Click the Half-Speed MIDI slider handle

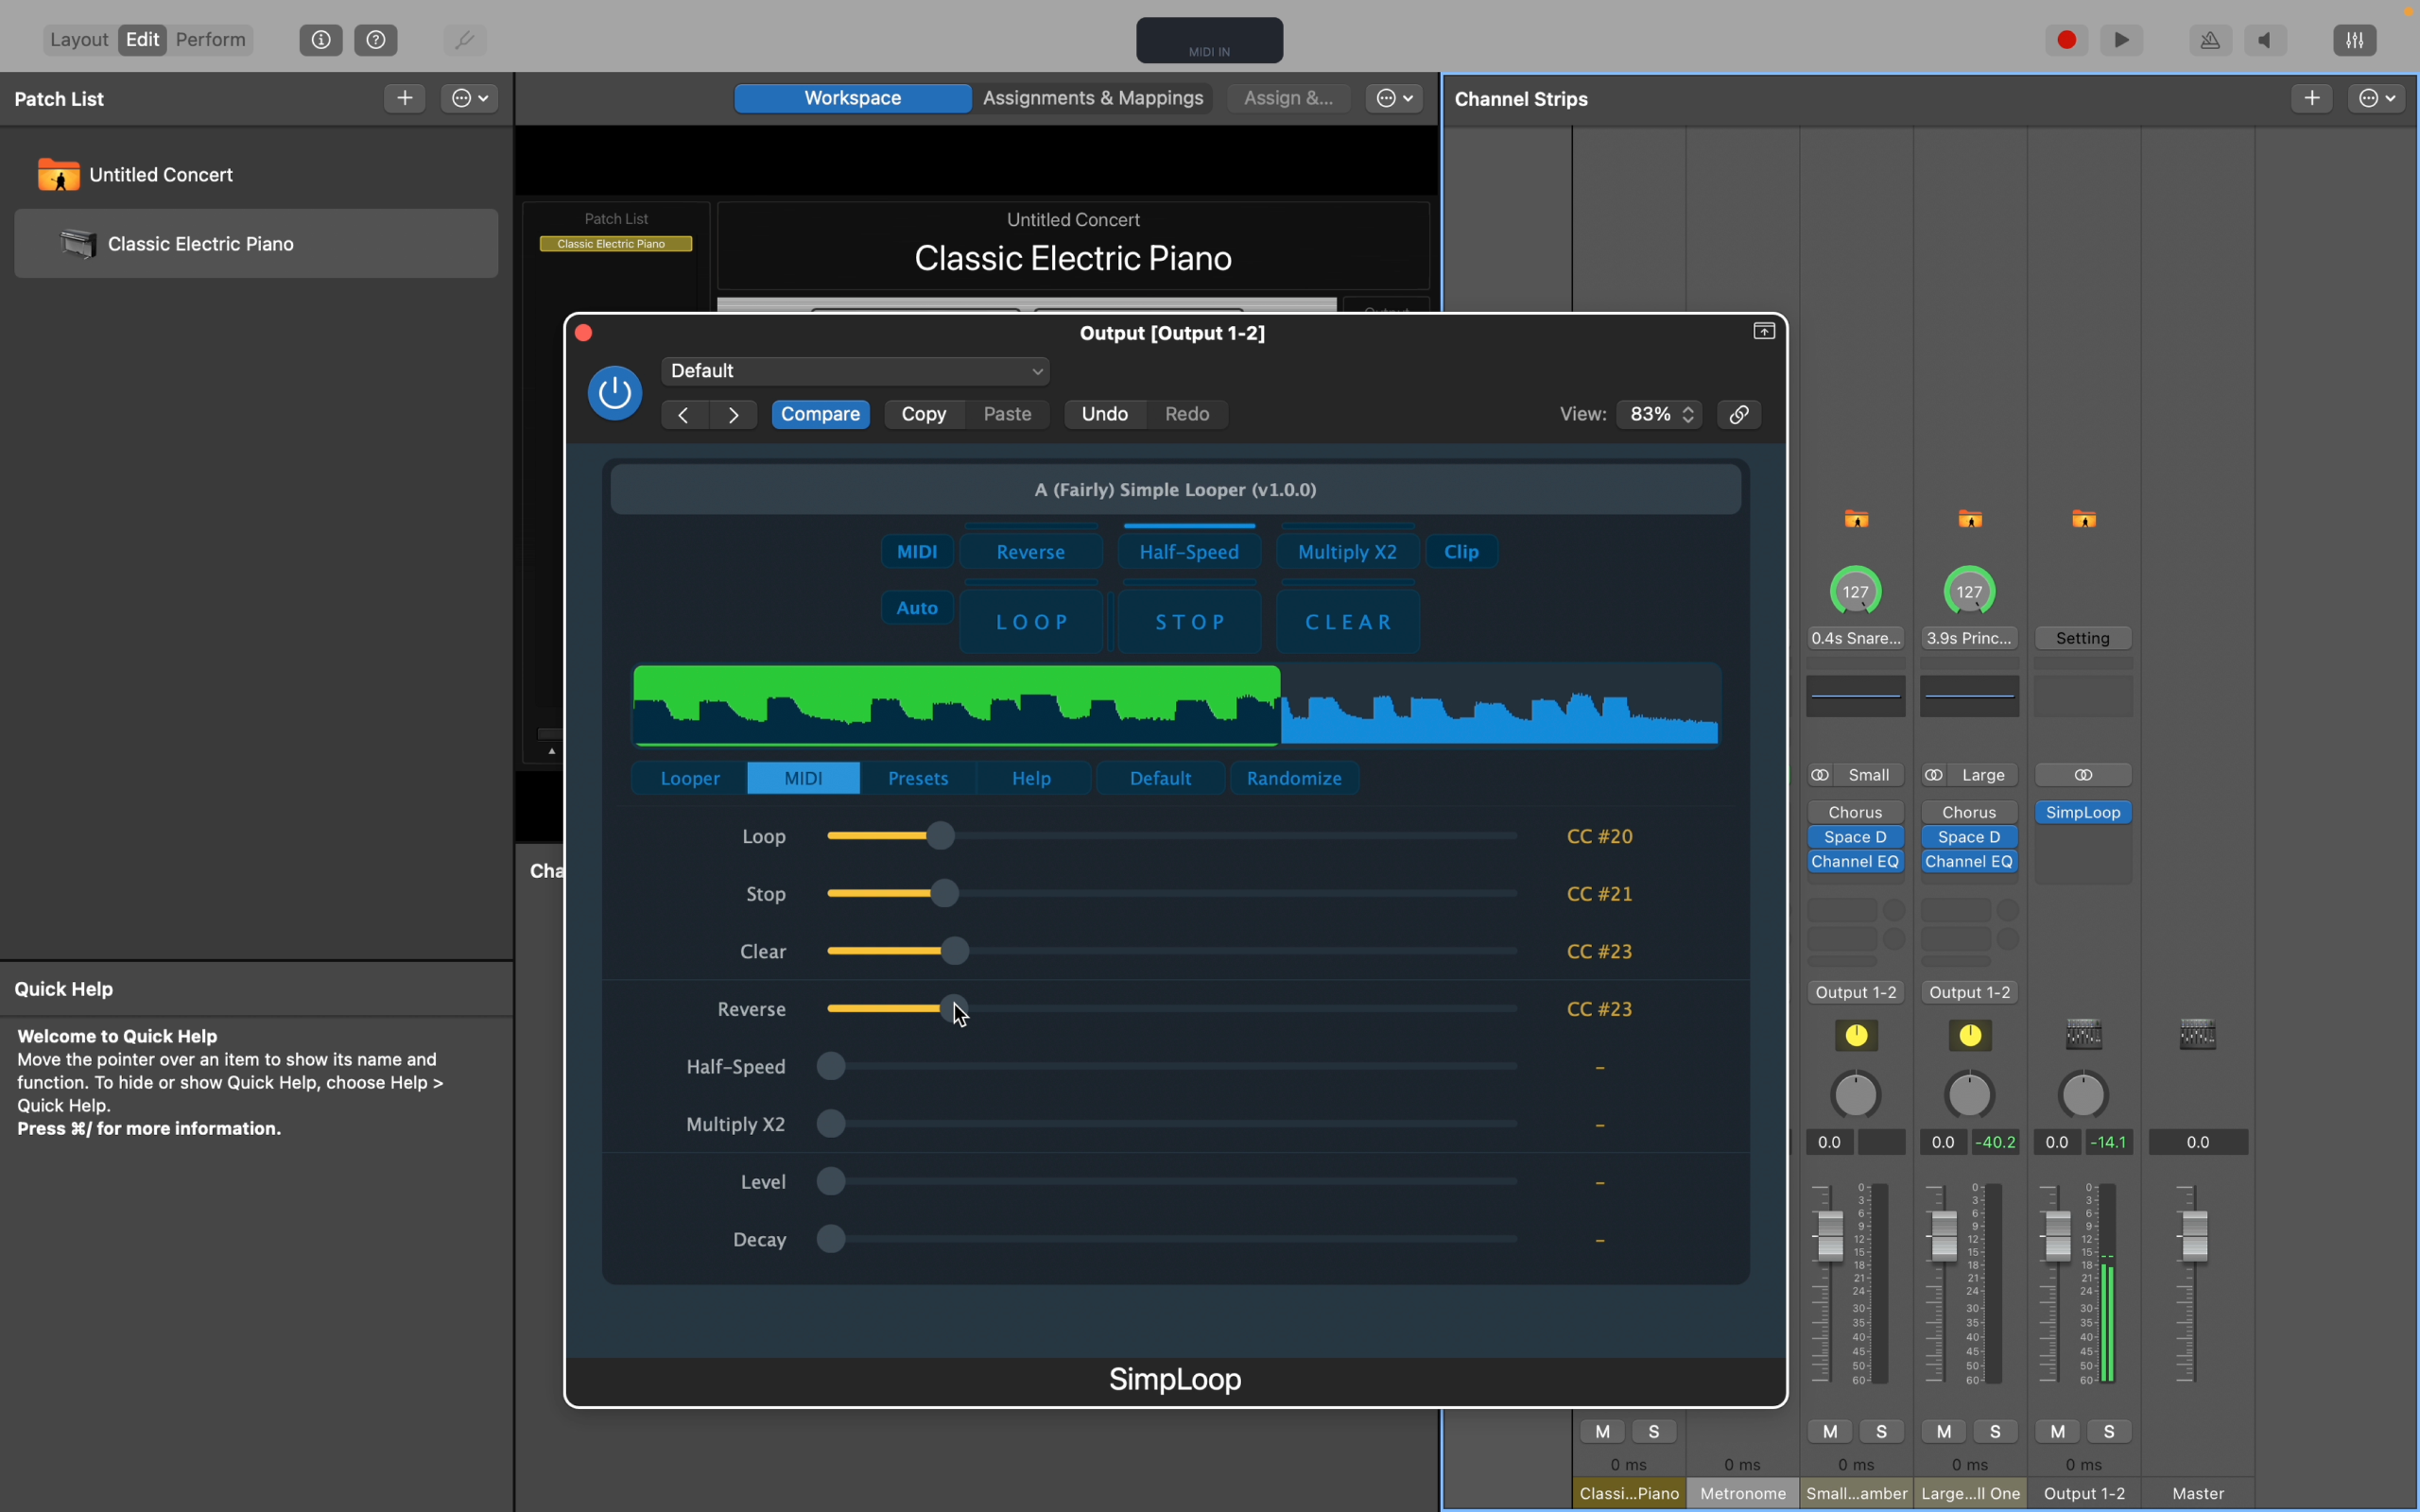coord(831,1067)
